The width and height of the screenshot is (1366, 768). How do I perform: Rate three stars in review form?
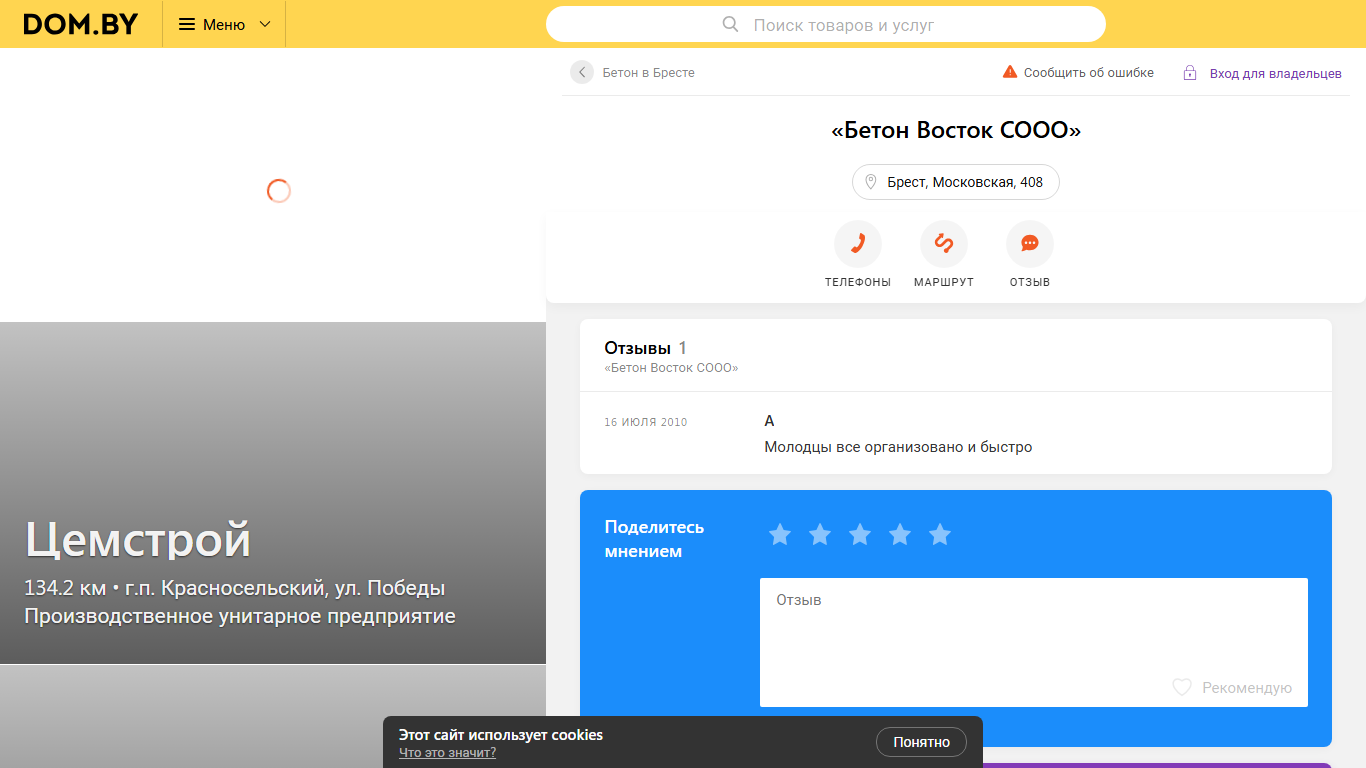pos(860,535)
